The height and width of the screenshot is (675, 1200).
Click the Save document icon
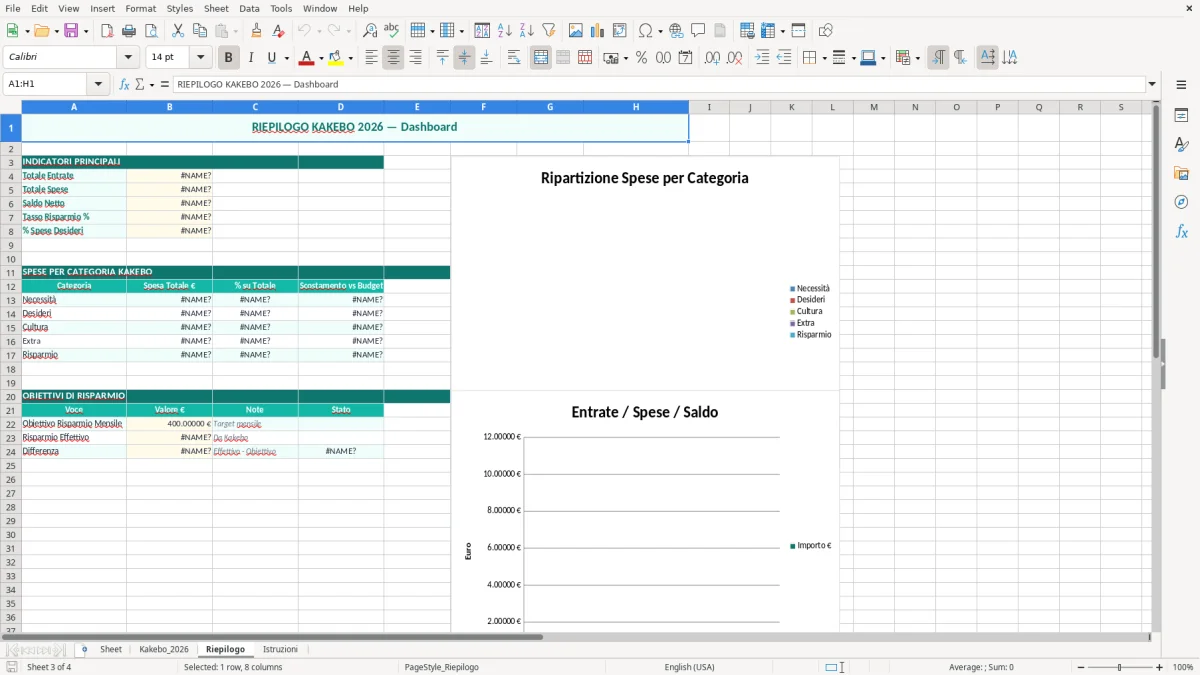pos(71,31)
